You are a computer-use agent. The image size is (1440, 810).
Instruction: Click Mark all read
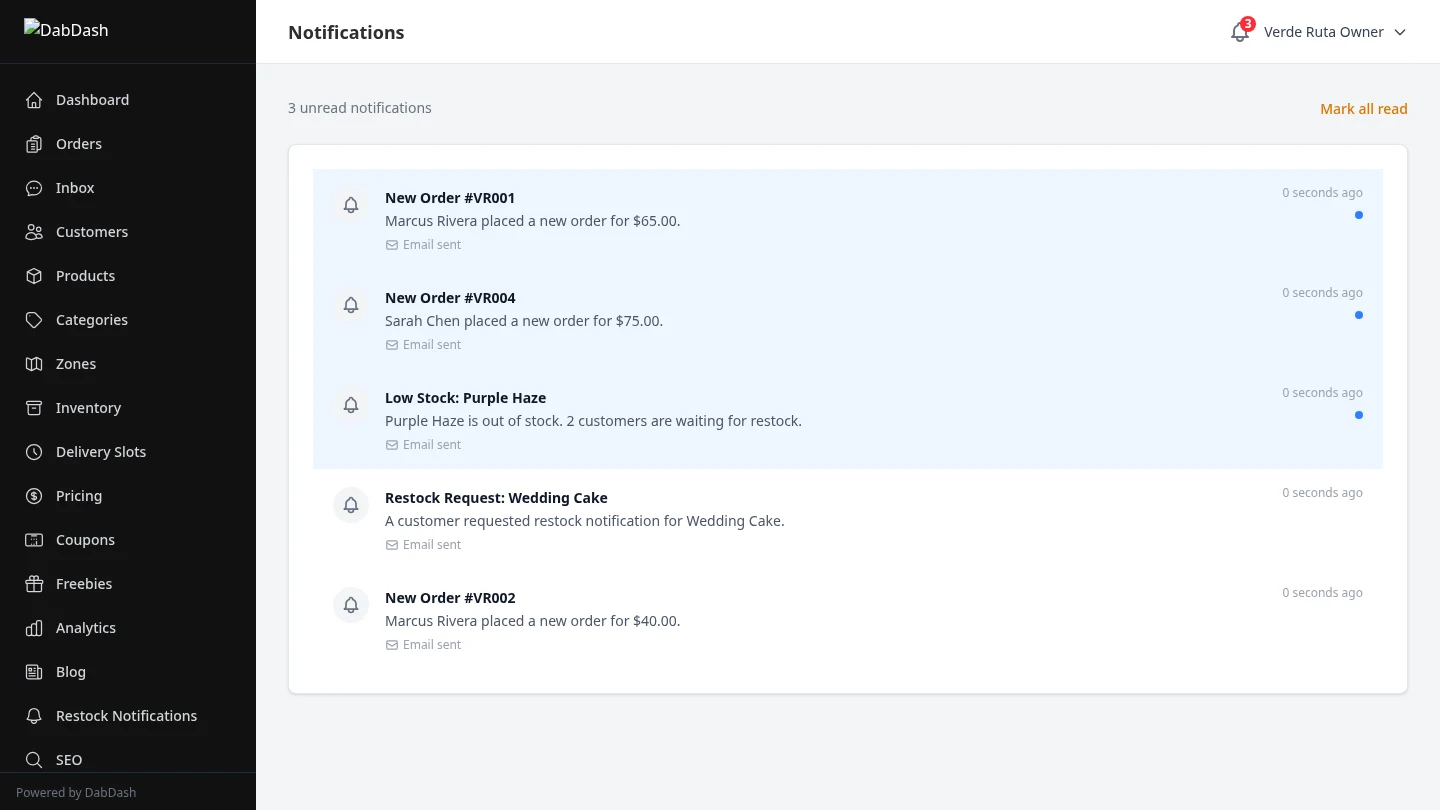coord(1364,108)
